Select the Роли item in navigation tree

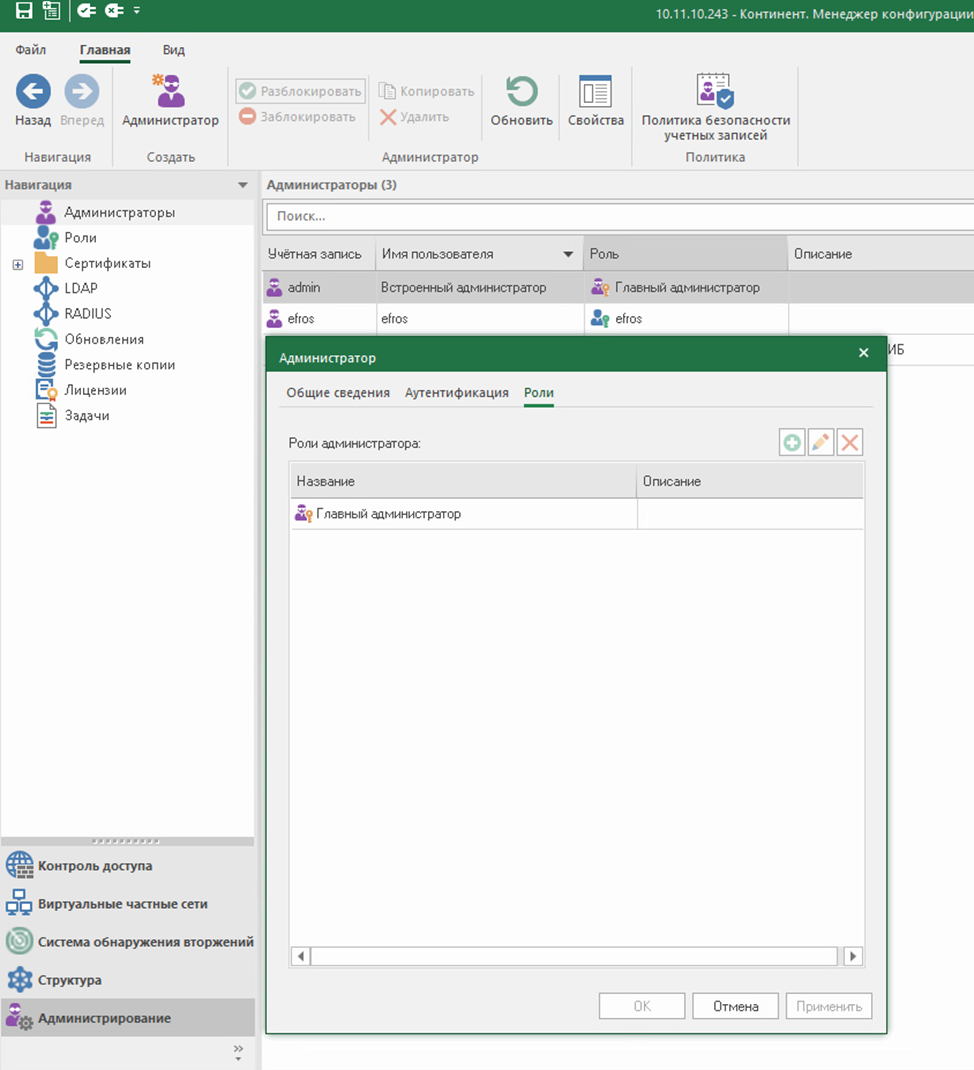coord(81,237)
